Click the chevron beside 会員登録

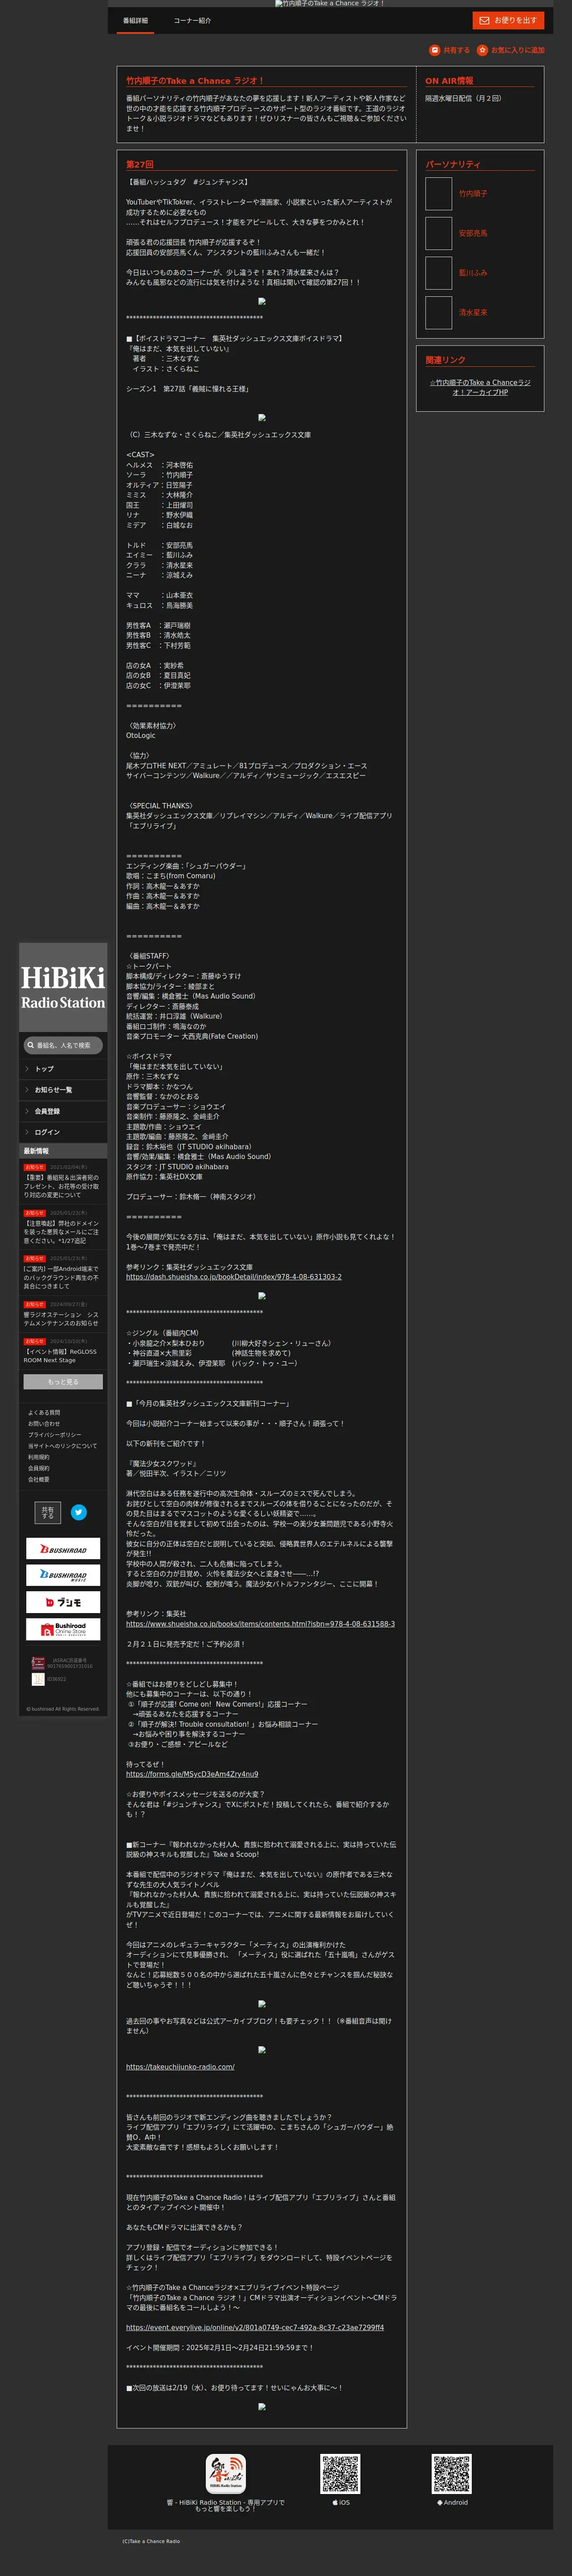27,1111
